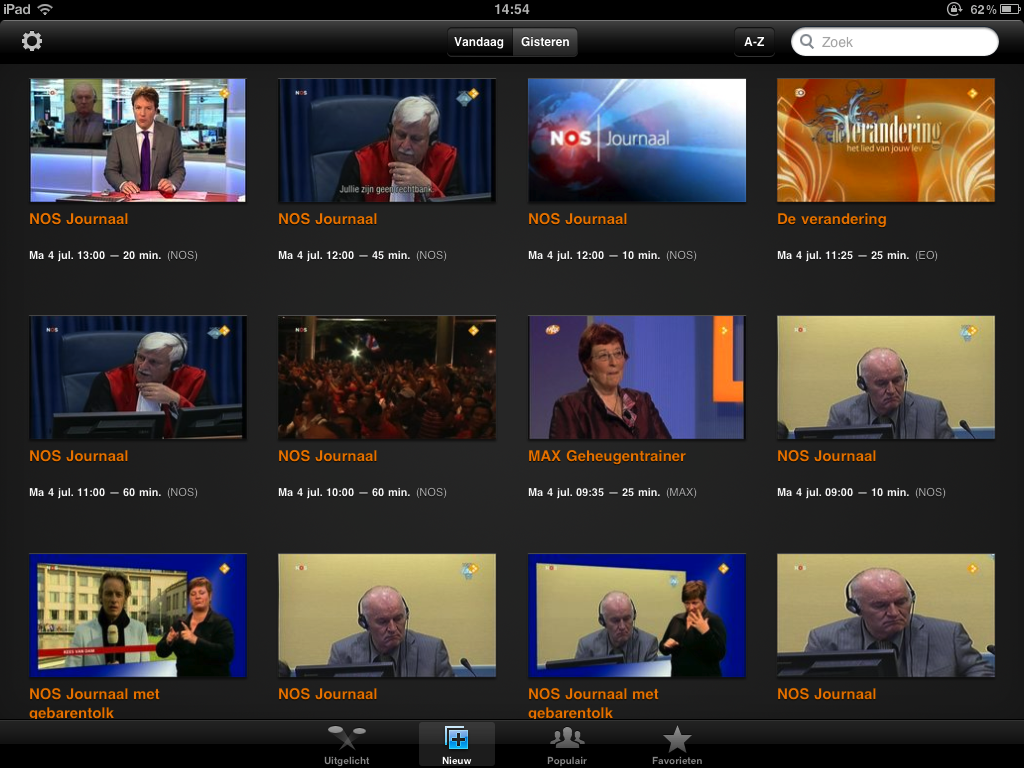The image size is (1024, 768).
Task: Select the NOS Journaal title for 13:00
Action: (x=78, y=219)
